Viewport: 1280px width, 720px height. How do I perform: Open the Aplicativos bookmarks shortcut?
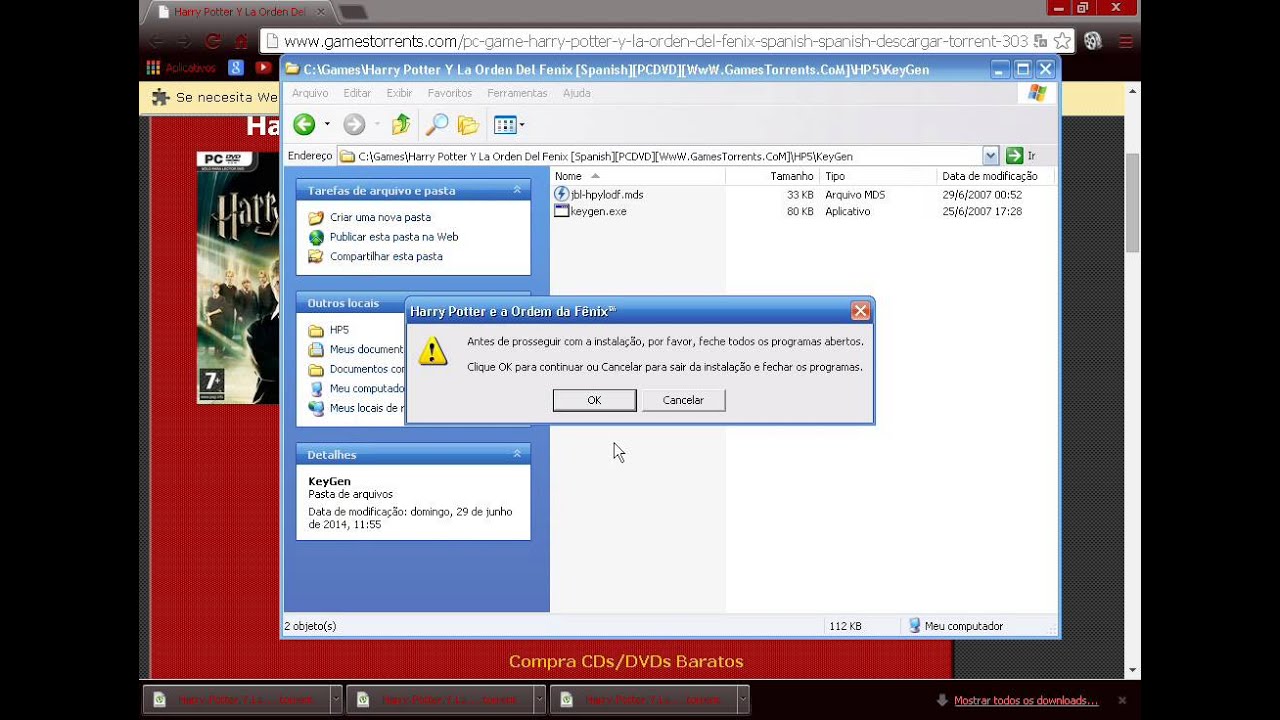(x=181, y=68)
